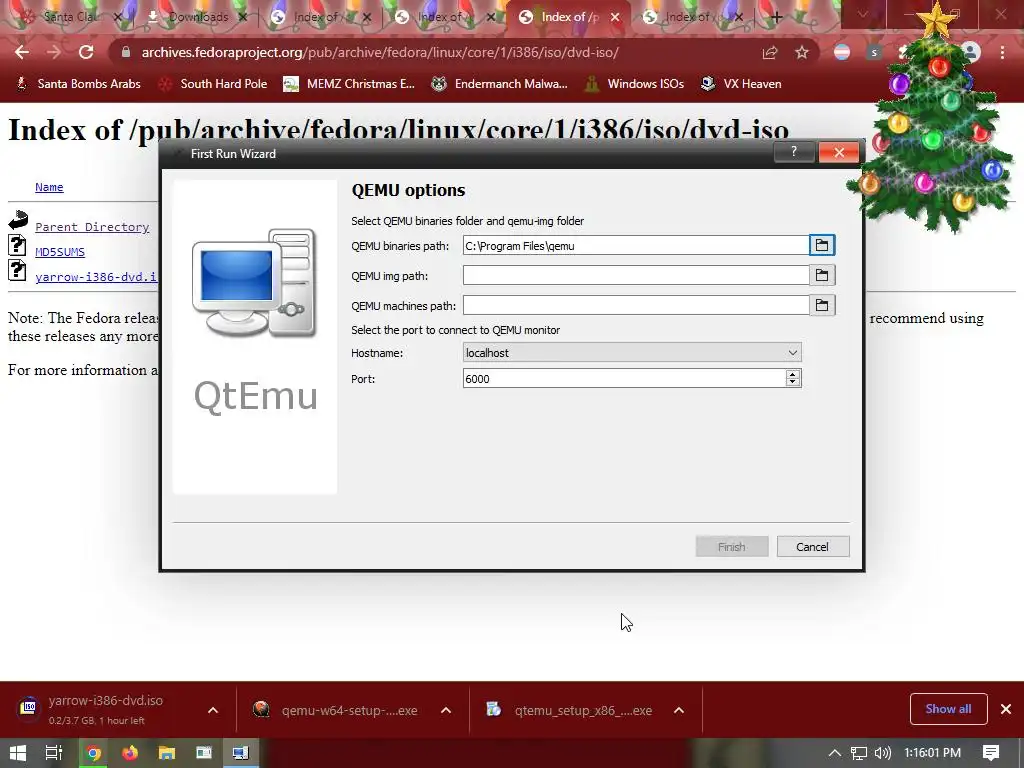
Task: Click the qemu-w64-setup exe download item
Action: [x=336, y=710]
